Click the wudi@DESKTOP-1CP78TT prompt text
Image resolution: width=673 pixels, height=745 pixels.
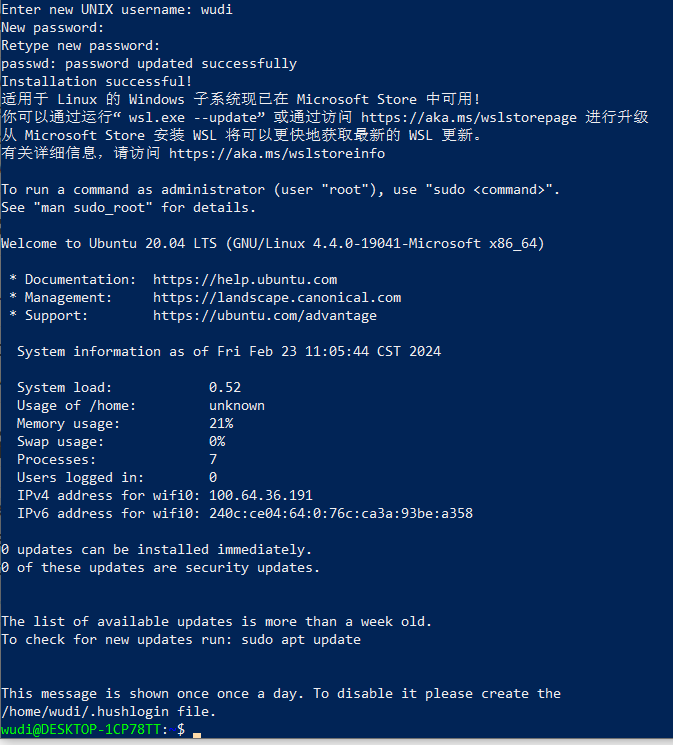pyautogui.click(x=84, y=730)
